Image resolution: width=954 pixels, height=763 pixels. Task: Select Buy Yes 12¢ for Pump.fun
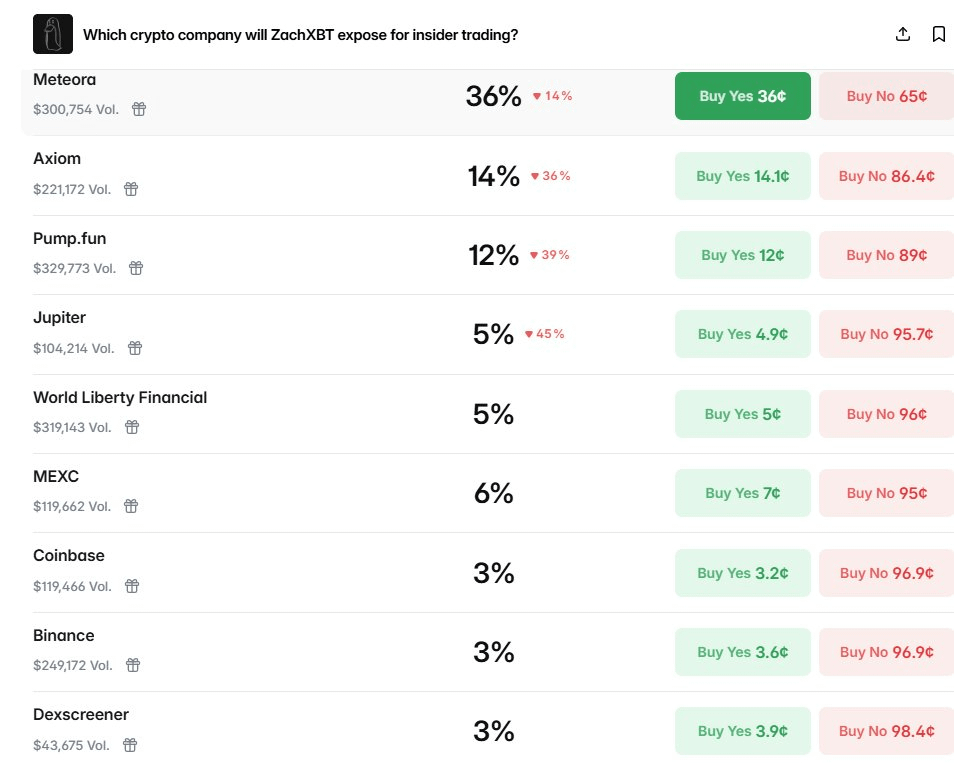[x=742, y=255]
